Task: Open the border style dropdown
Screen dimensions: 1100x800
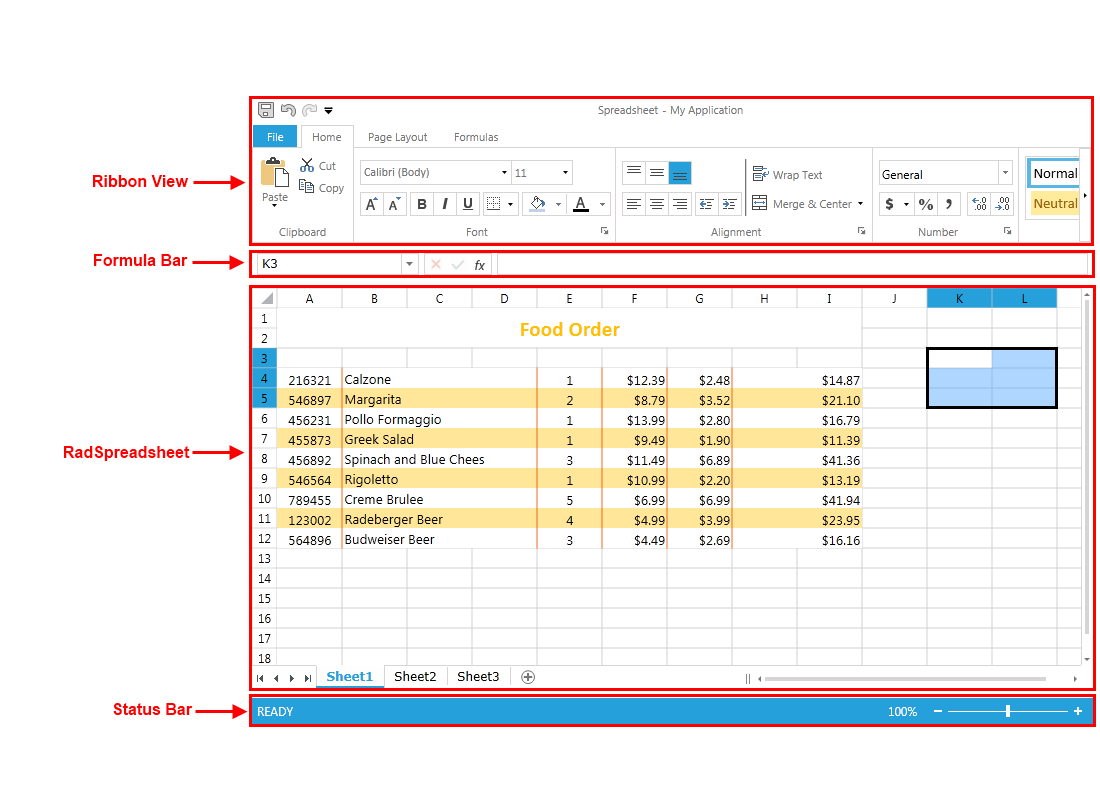Action: tap(510, 203)
